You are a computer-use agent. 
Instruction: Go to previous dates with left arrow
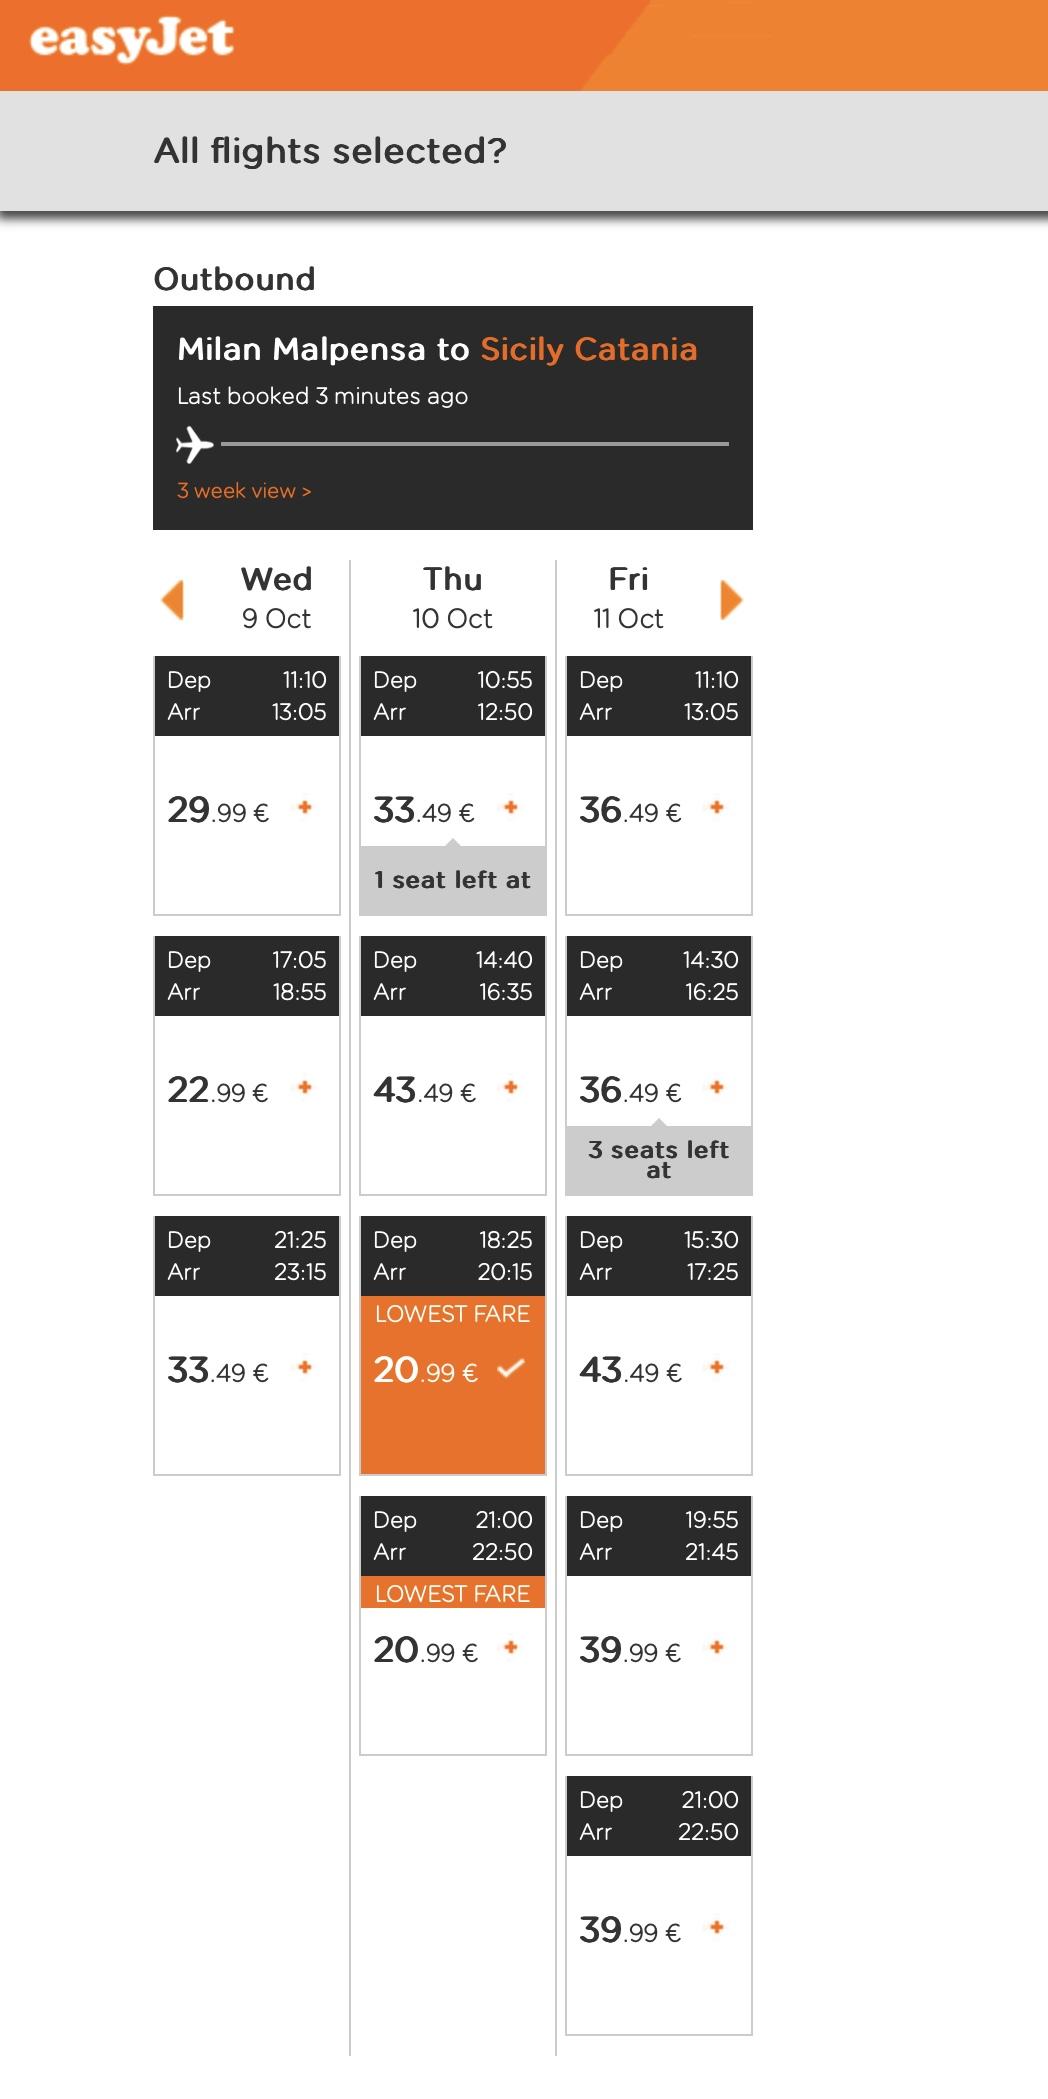click(x=173, y=600)
